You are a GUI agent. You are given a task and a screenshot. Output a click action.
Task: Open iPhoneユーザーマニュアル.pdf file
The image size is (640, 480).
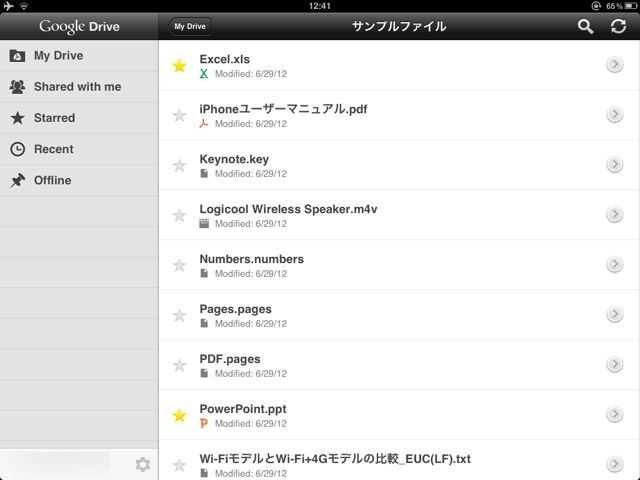point(399,115)
